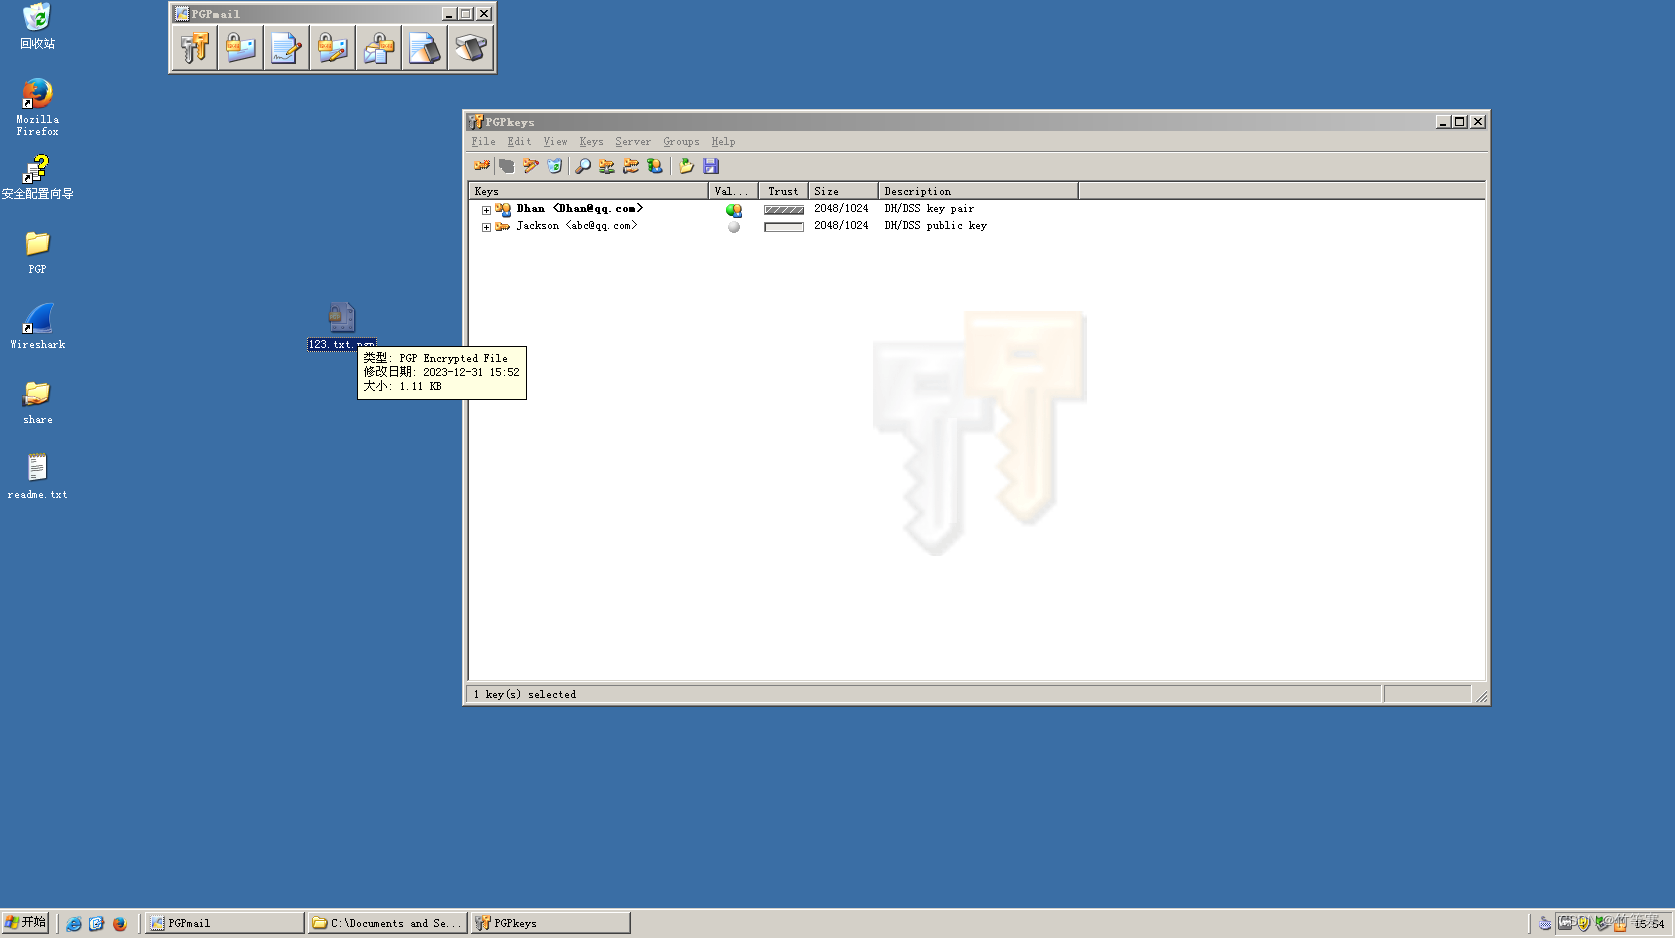Open the Server menu in PGPkeys
This screenshot has height=938, width=1675.
(x=633, y=142)
